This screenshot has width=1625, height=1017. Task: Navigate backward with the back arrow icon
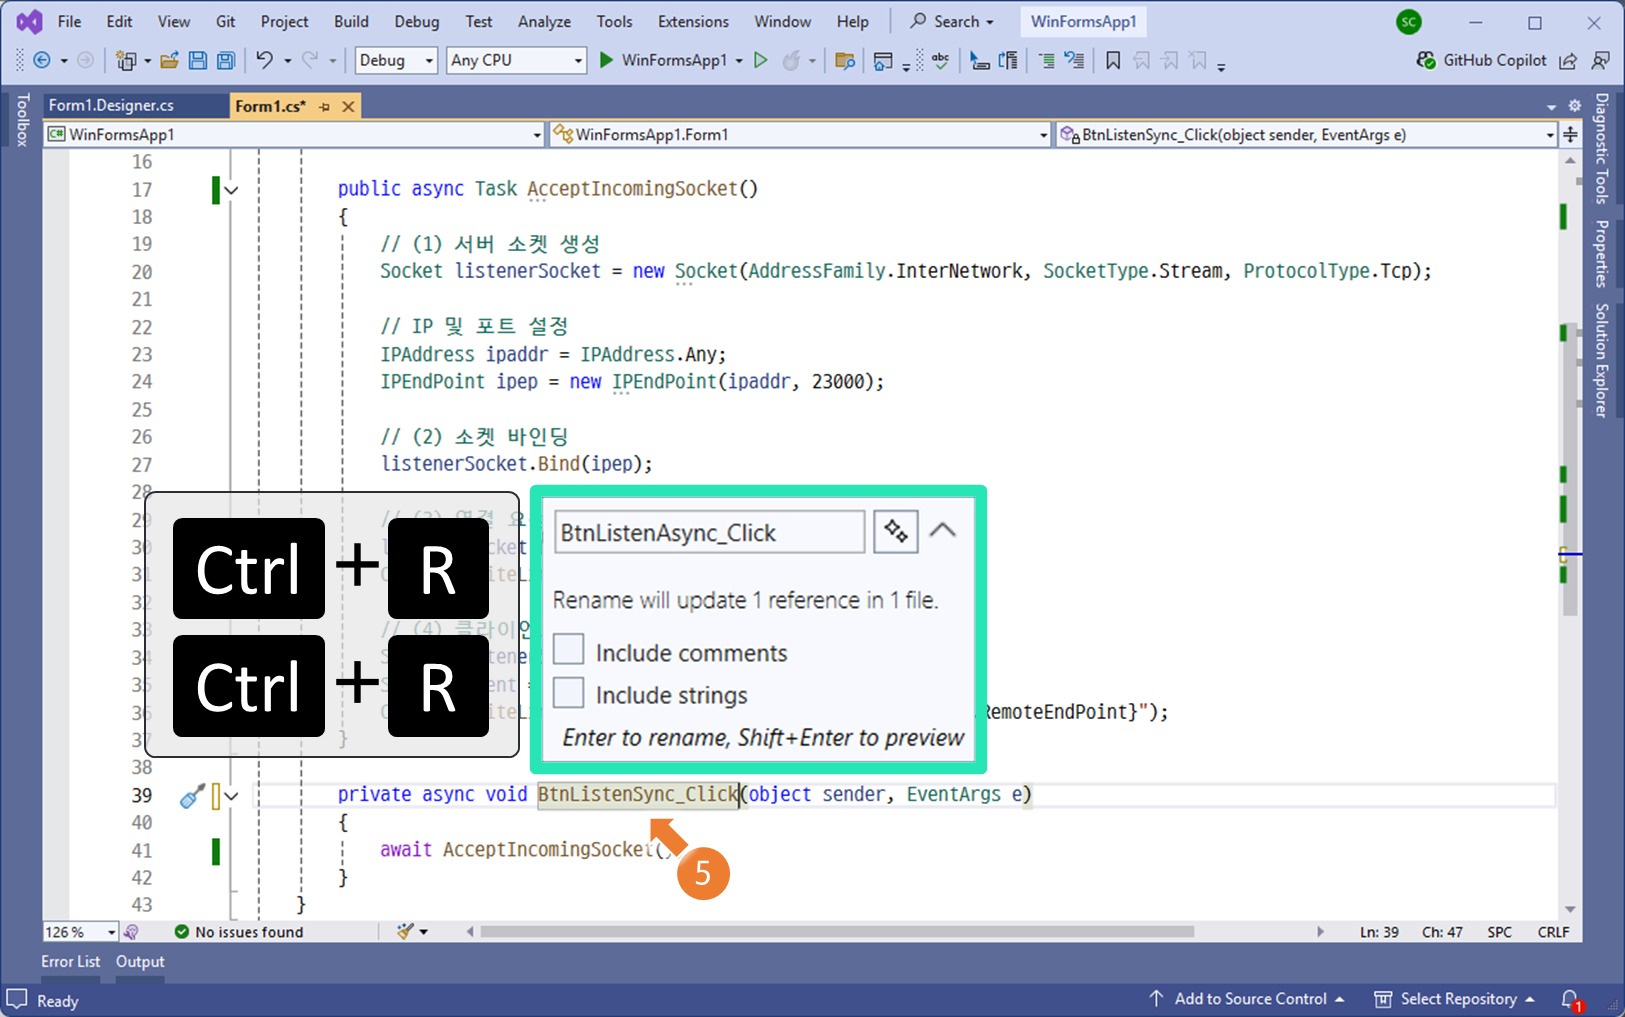coord(42,60)
